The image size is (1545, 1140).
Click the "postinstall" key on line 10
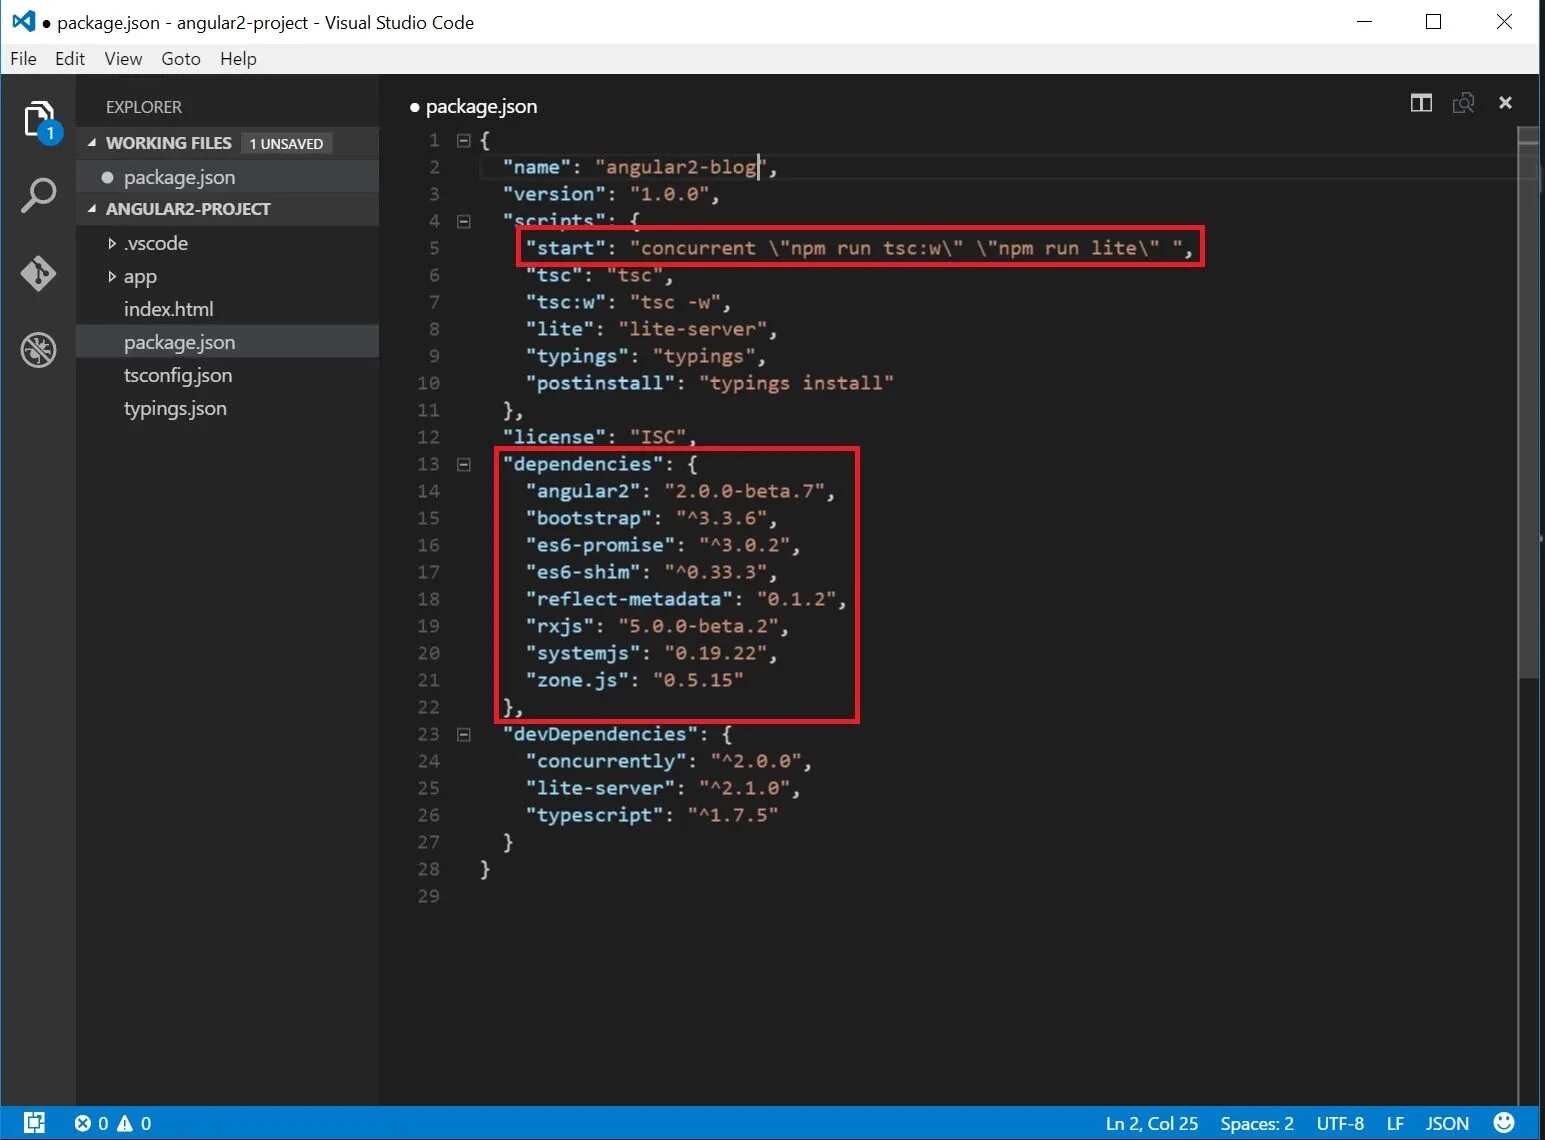click(x=600, y=383)
